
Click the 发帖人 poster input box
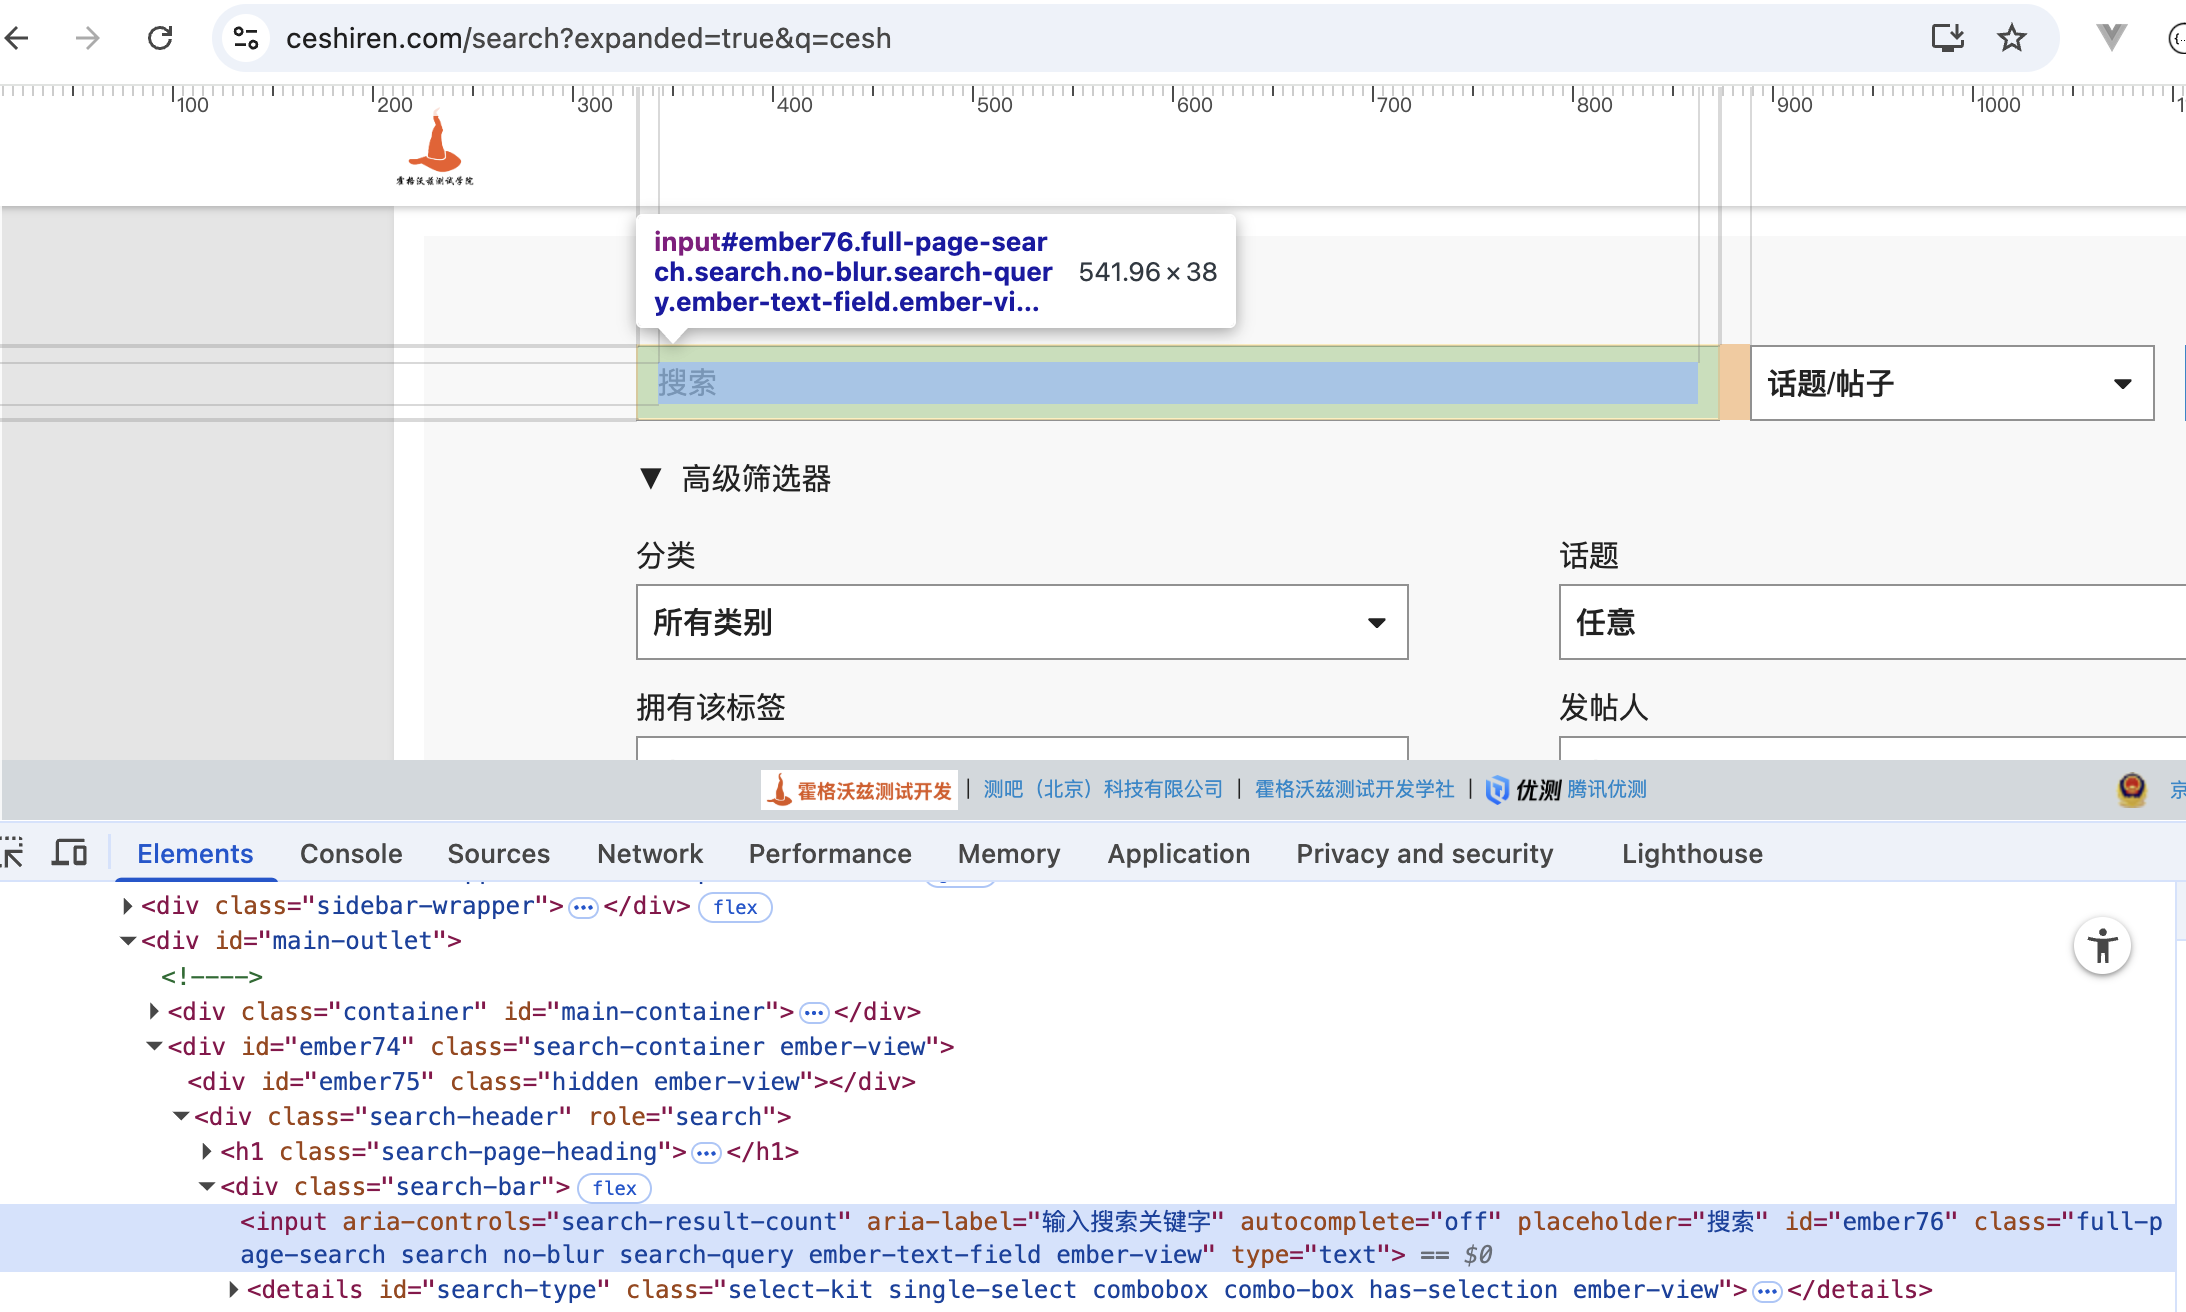[1872, 748]
